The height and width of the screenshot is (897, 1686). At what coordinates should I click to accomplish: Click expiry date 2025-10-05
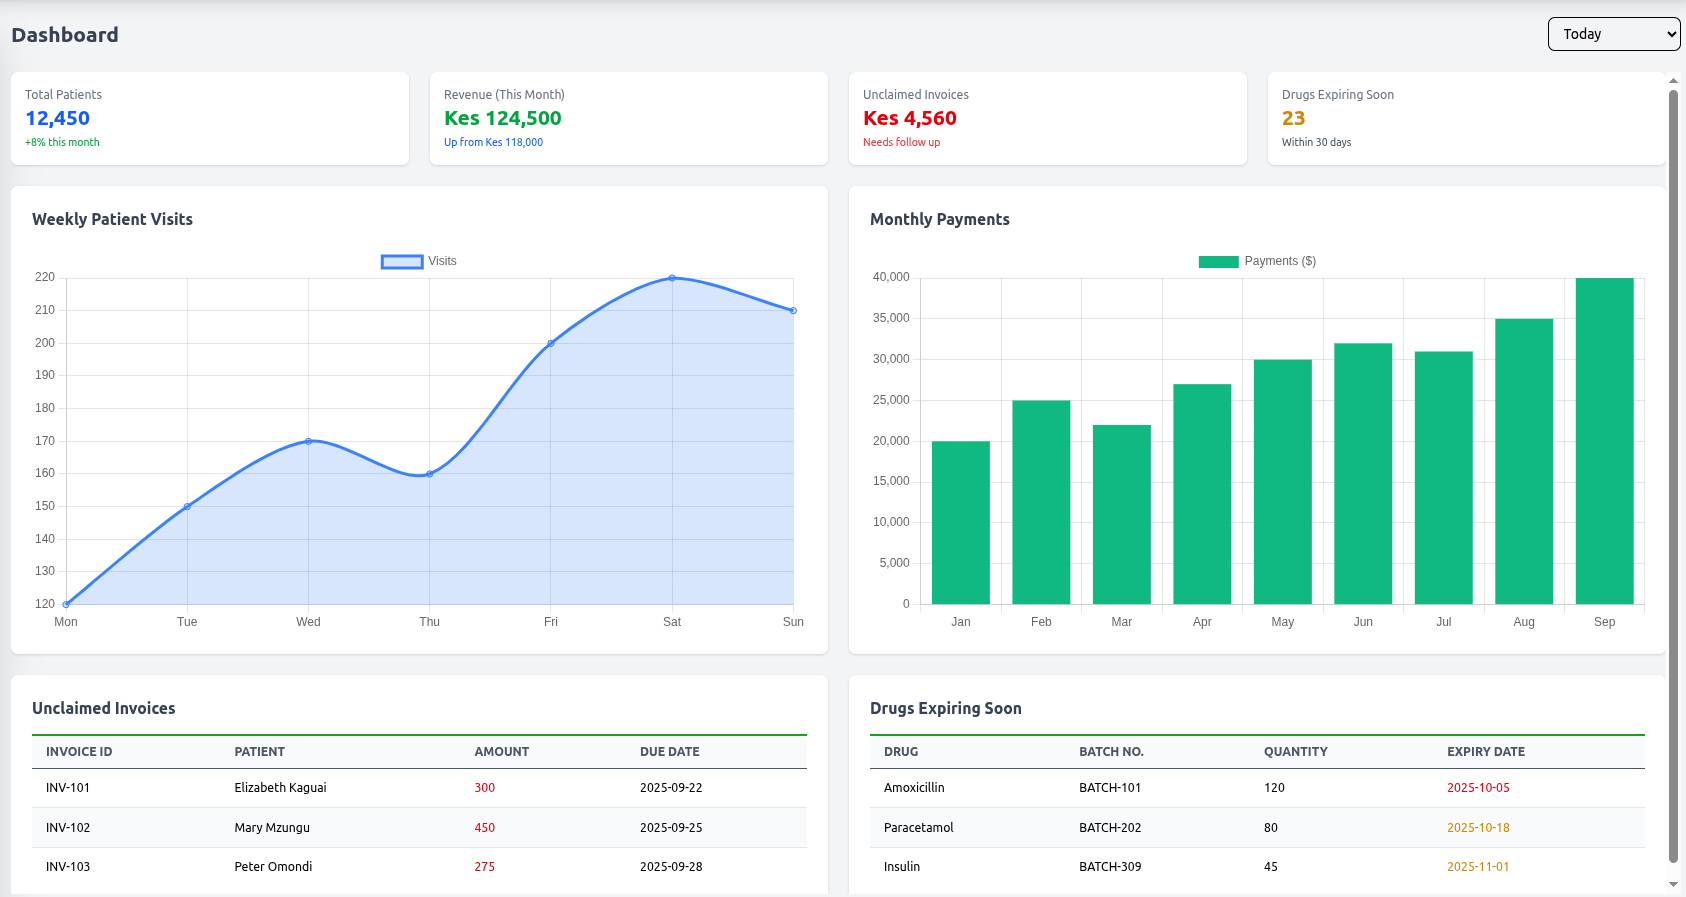(x=1478, y=788)
